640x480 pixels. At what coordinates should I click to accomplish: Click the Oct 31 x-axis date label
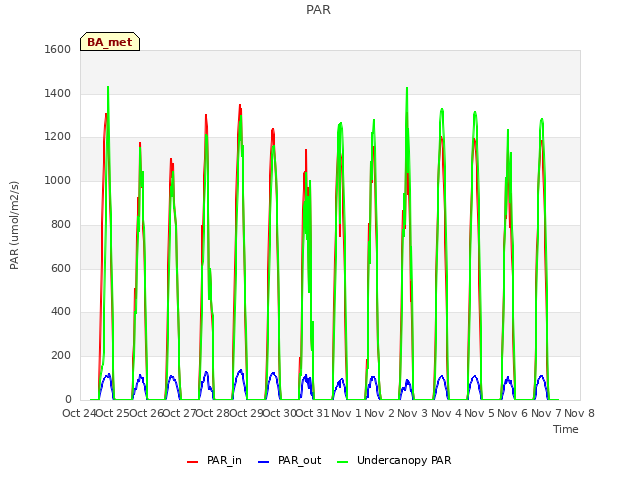(x=312, y=413)
